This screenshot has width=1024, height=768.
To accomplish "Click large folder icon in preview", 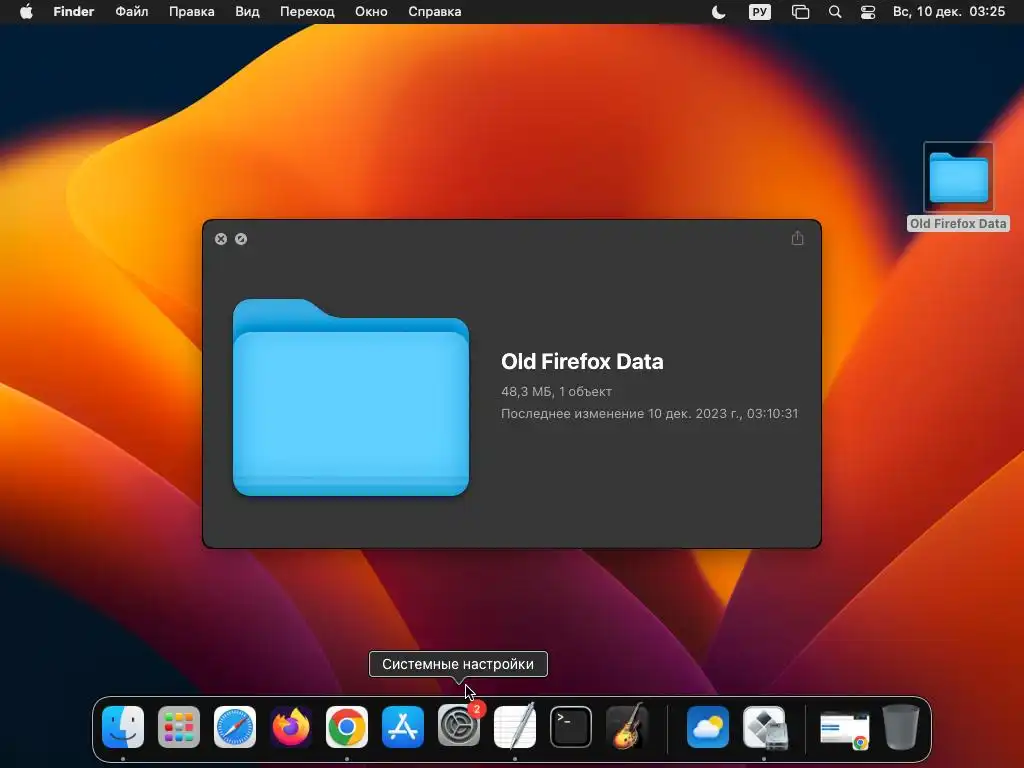I will coord(351,397).
